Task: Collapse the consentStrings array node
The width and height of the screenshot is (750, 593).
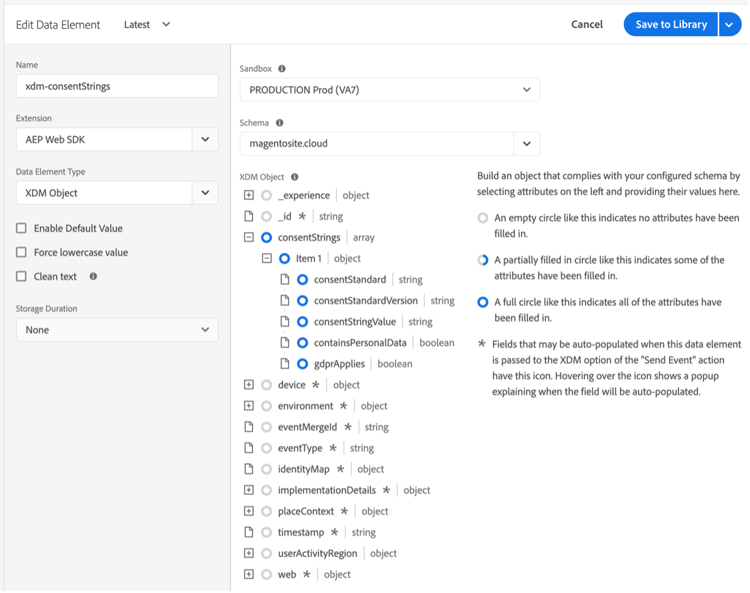Action: point(249,238)
